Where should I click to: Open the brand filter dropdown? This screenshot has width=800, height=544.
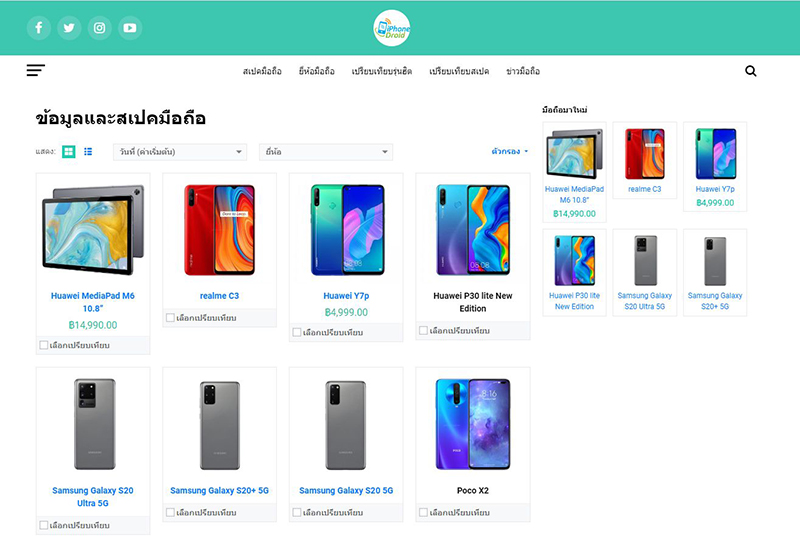coord(326,152)
